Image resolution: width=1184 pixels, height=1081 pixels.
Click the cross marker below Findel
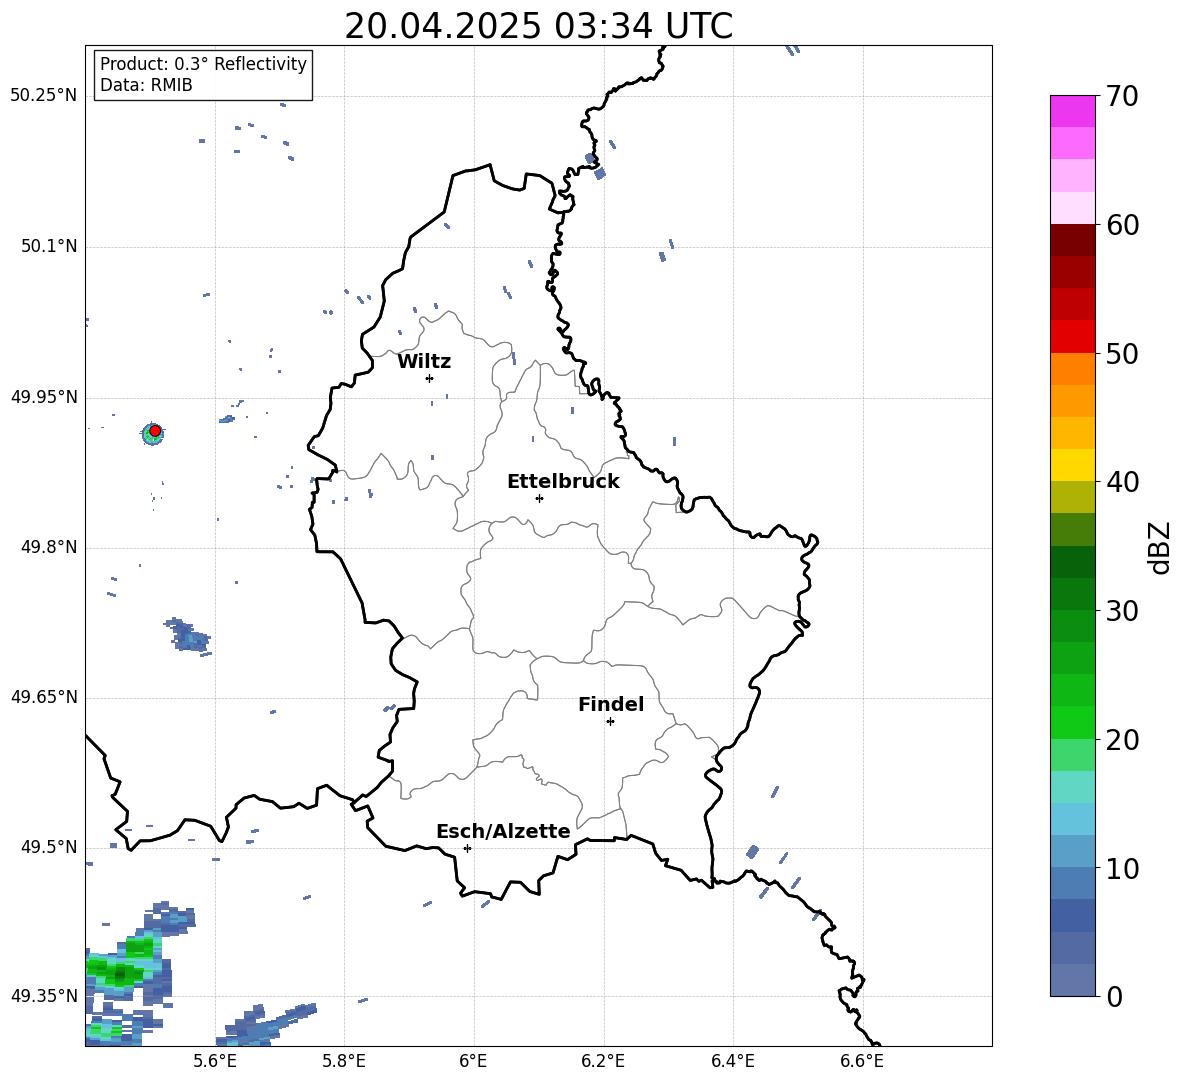pos(610,721)
